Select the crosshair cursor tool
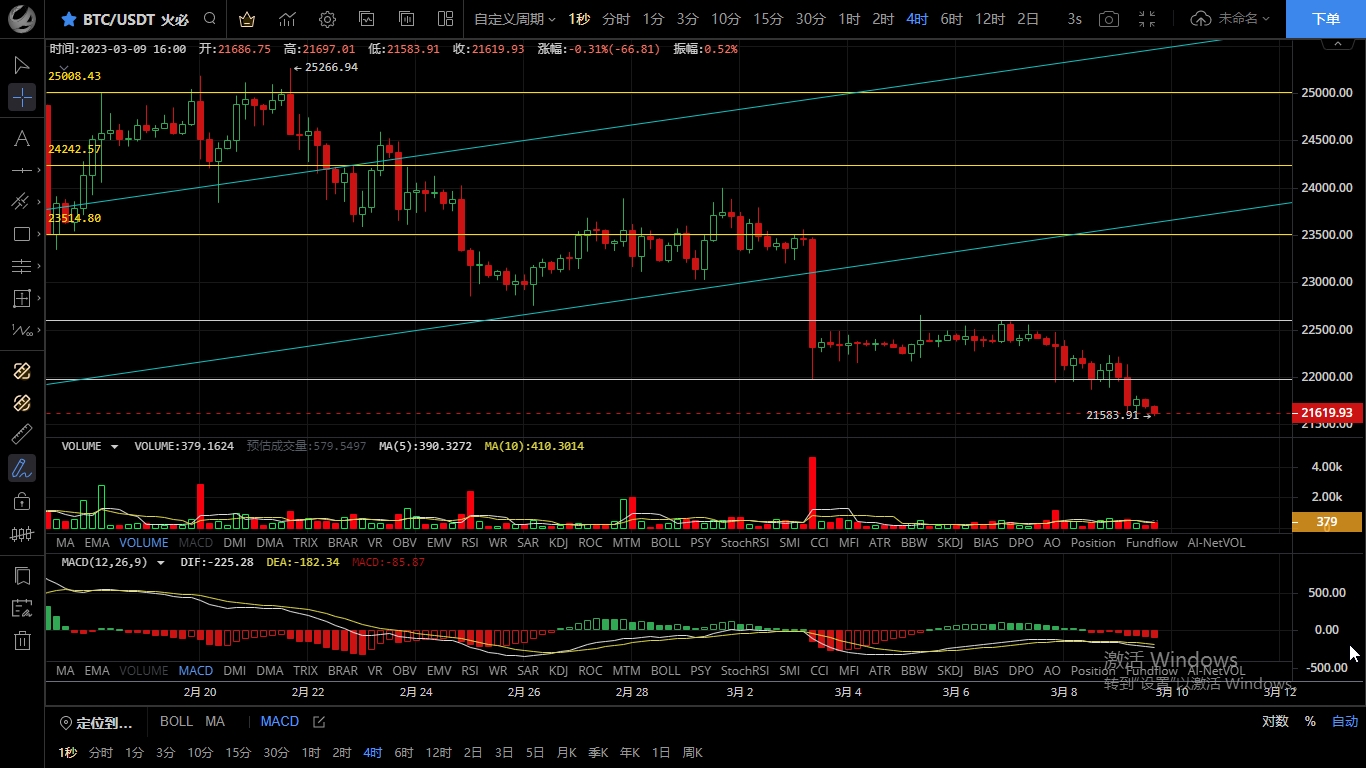Image resolution: width=1366 pixels, height=768 pixels. (x=22, y=97)
